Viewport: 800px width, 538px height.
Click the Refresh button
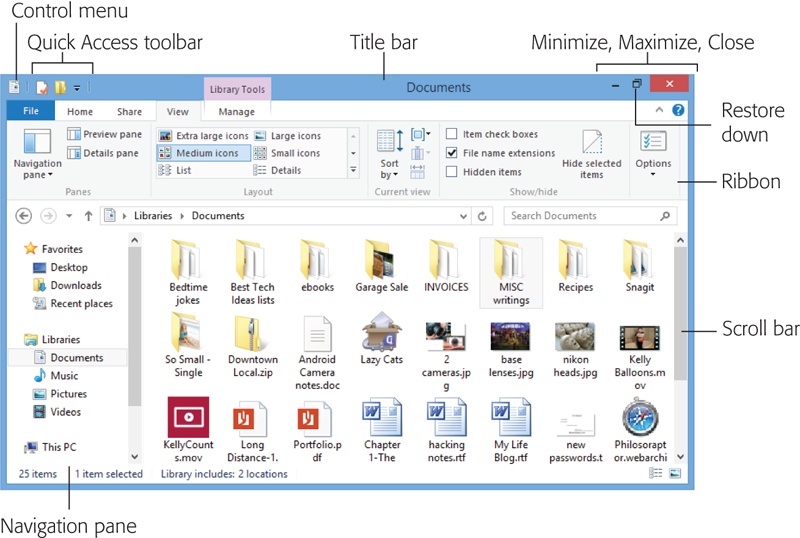[482, 216]
